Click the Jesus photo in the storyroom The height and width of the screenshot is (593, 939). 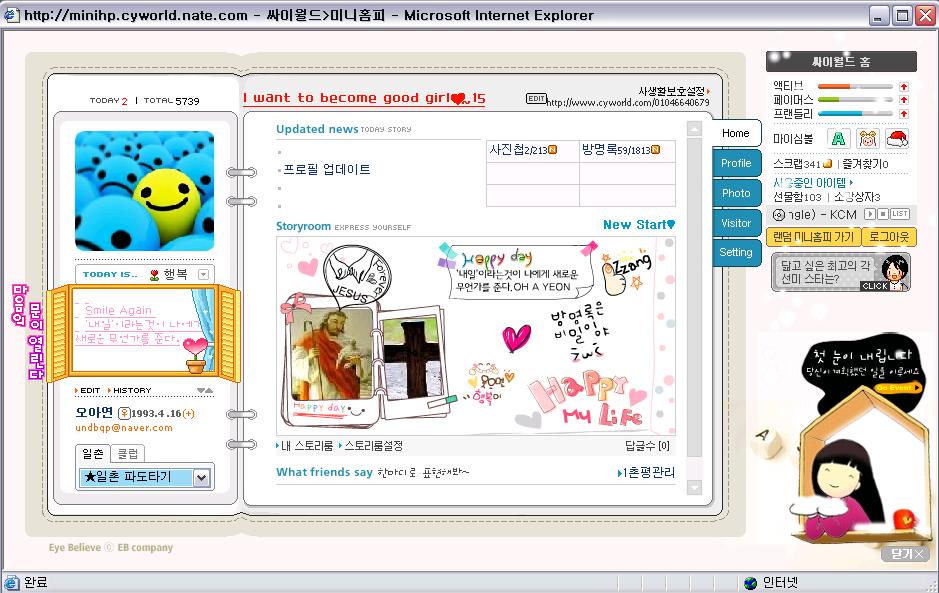332,353
